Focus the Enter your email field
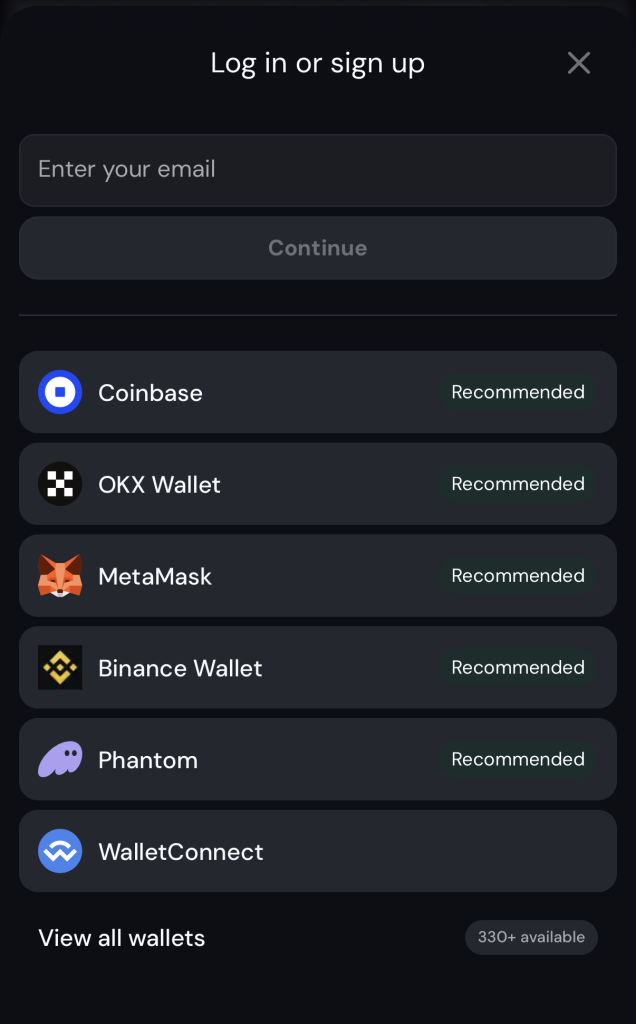 [318, 170]
